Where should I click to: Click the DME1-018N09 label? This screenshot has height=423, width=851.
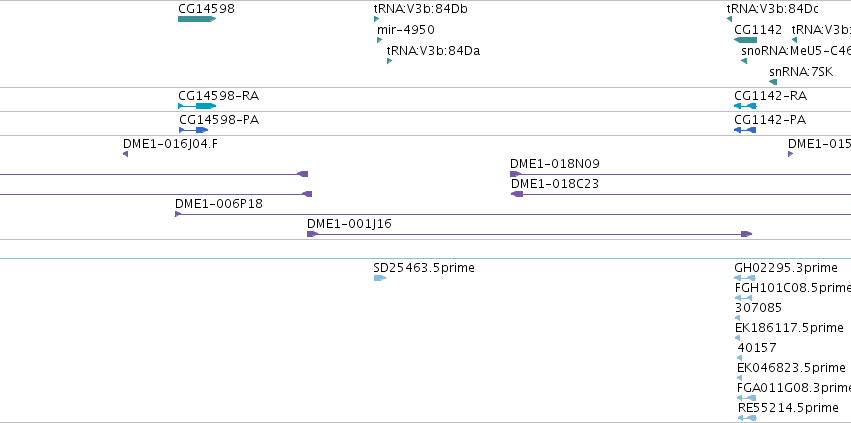tap(555, 164)
